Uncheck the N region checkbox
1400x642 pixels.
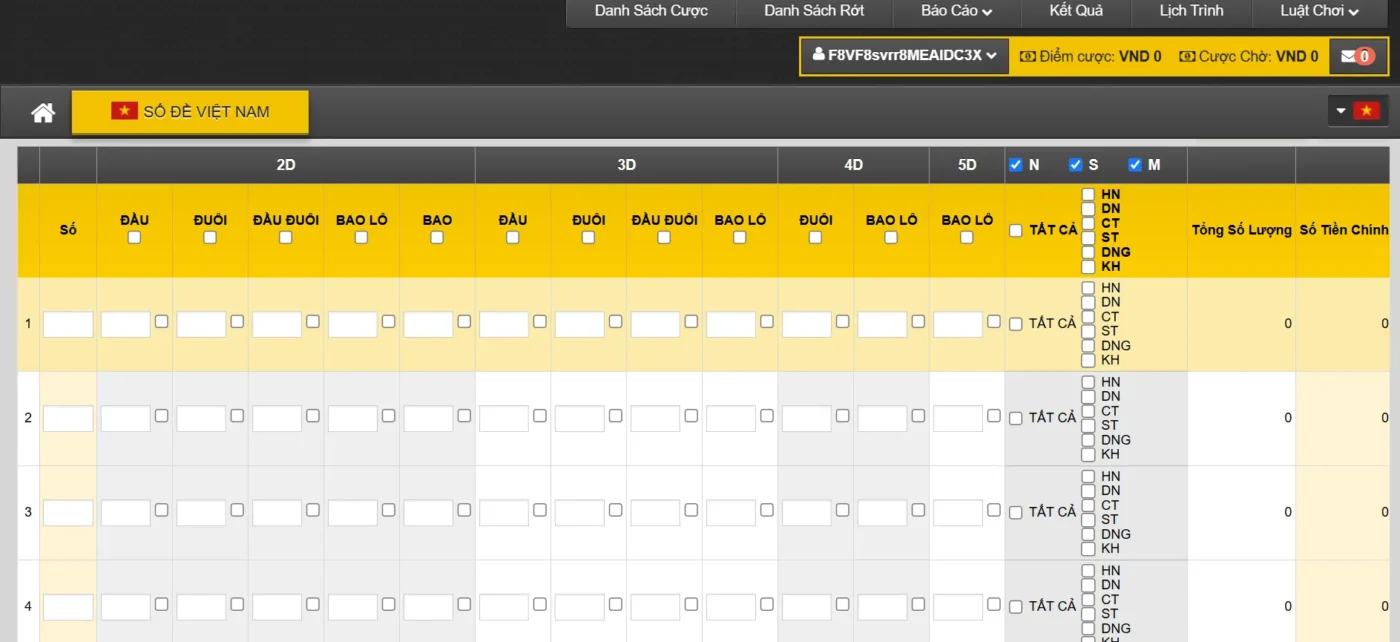(1016, 165)
